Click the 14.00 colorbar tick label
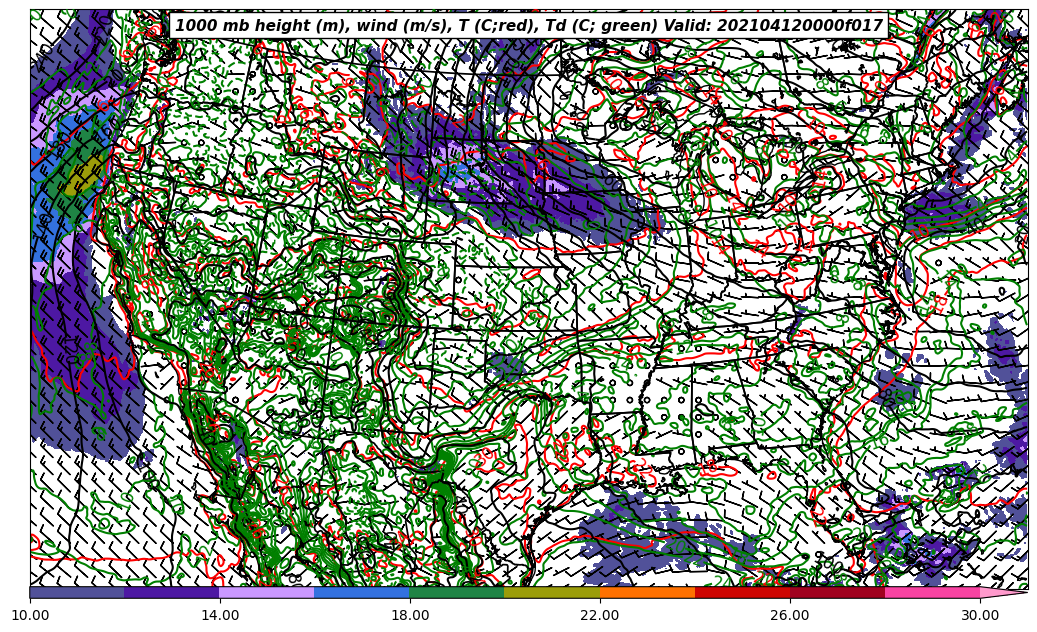Viewport: 1037px width, 632px height. pos(220,615)
